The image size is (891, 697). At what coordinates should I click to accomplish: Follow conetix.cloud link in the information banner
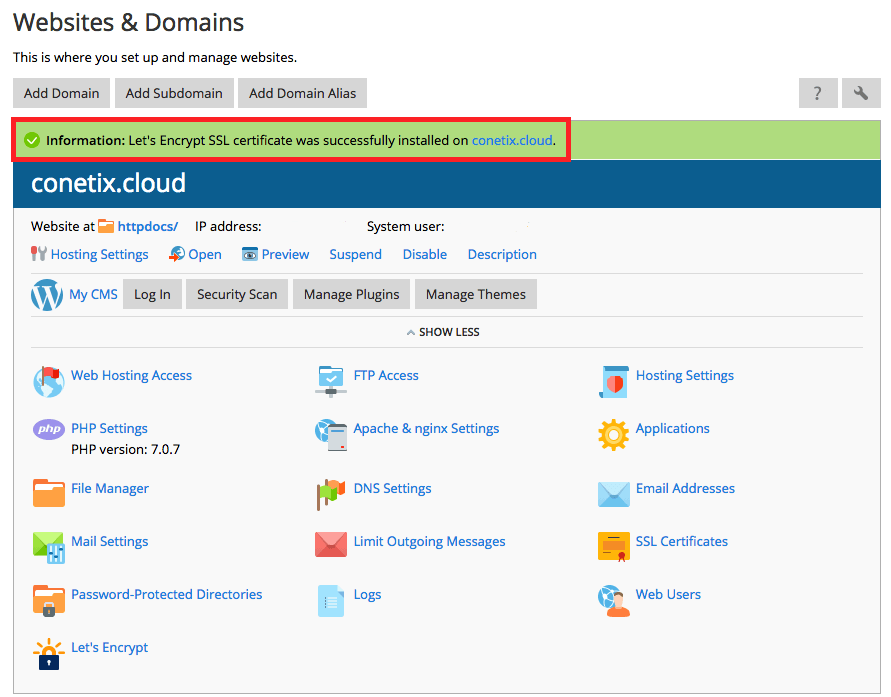tap(512, 141)
